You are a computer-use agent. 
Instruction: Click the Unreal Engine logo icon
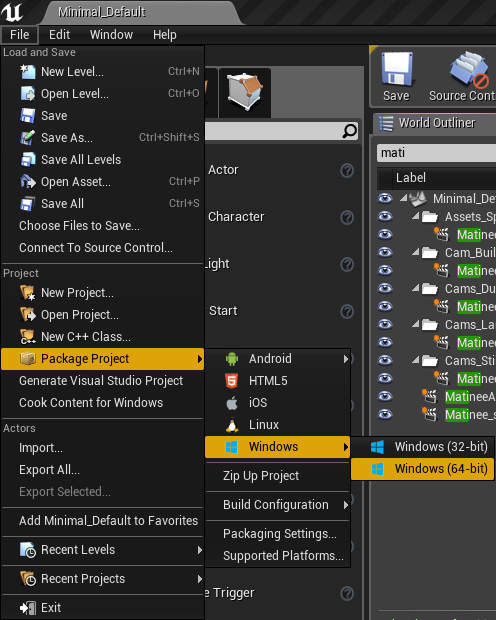11,12
